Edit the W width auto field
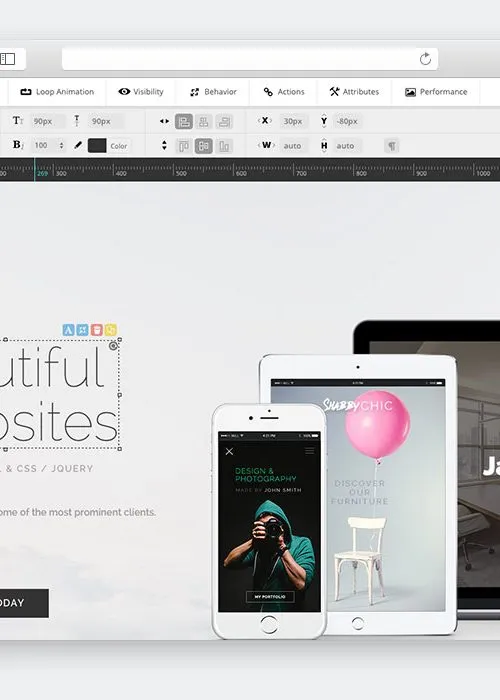The height and width of the screenshot is (700, 500). click(292, 146)
